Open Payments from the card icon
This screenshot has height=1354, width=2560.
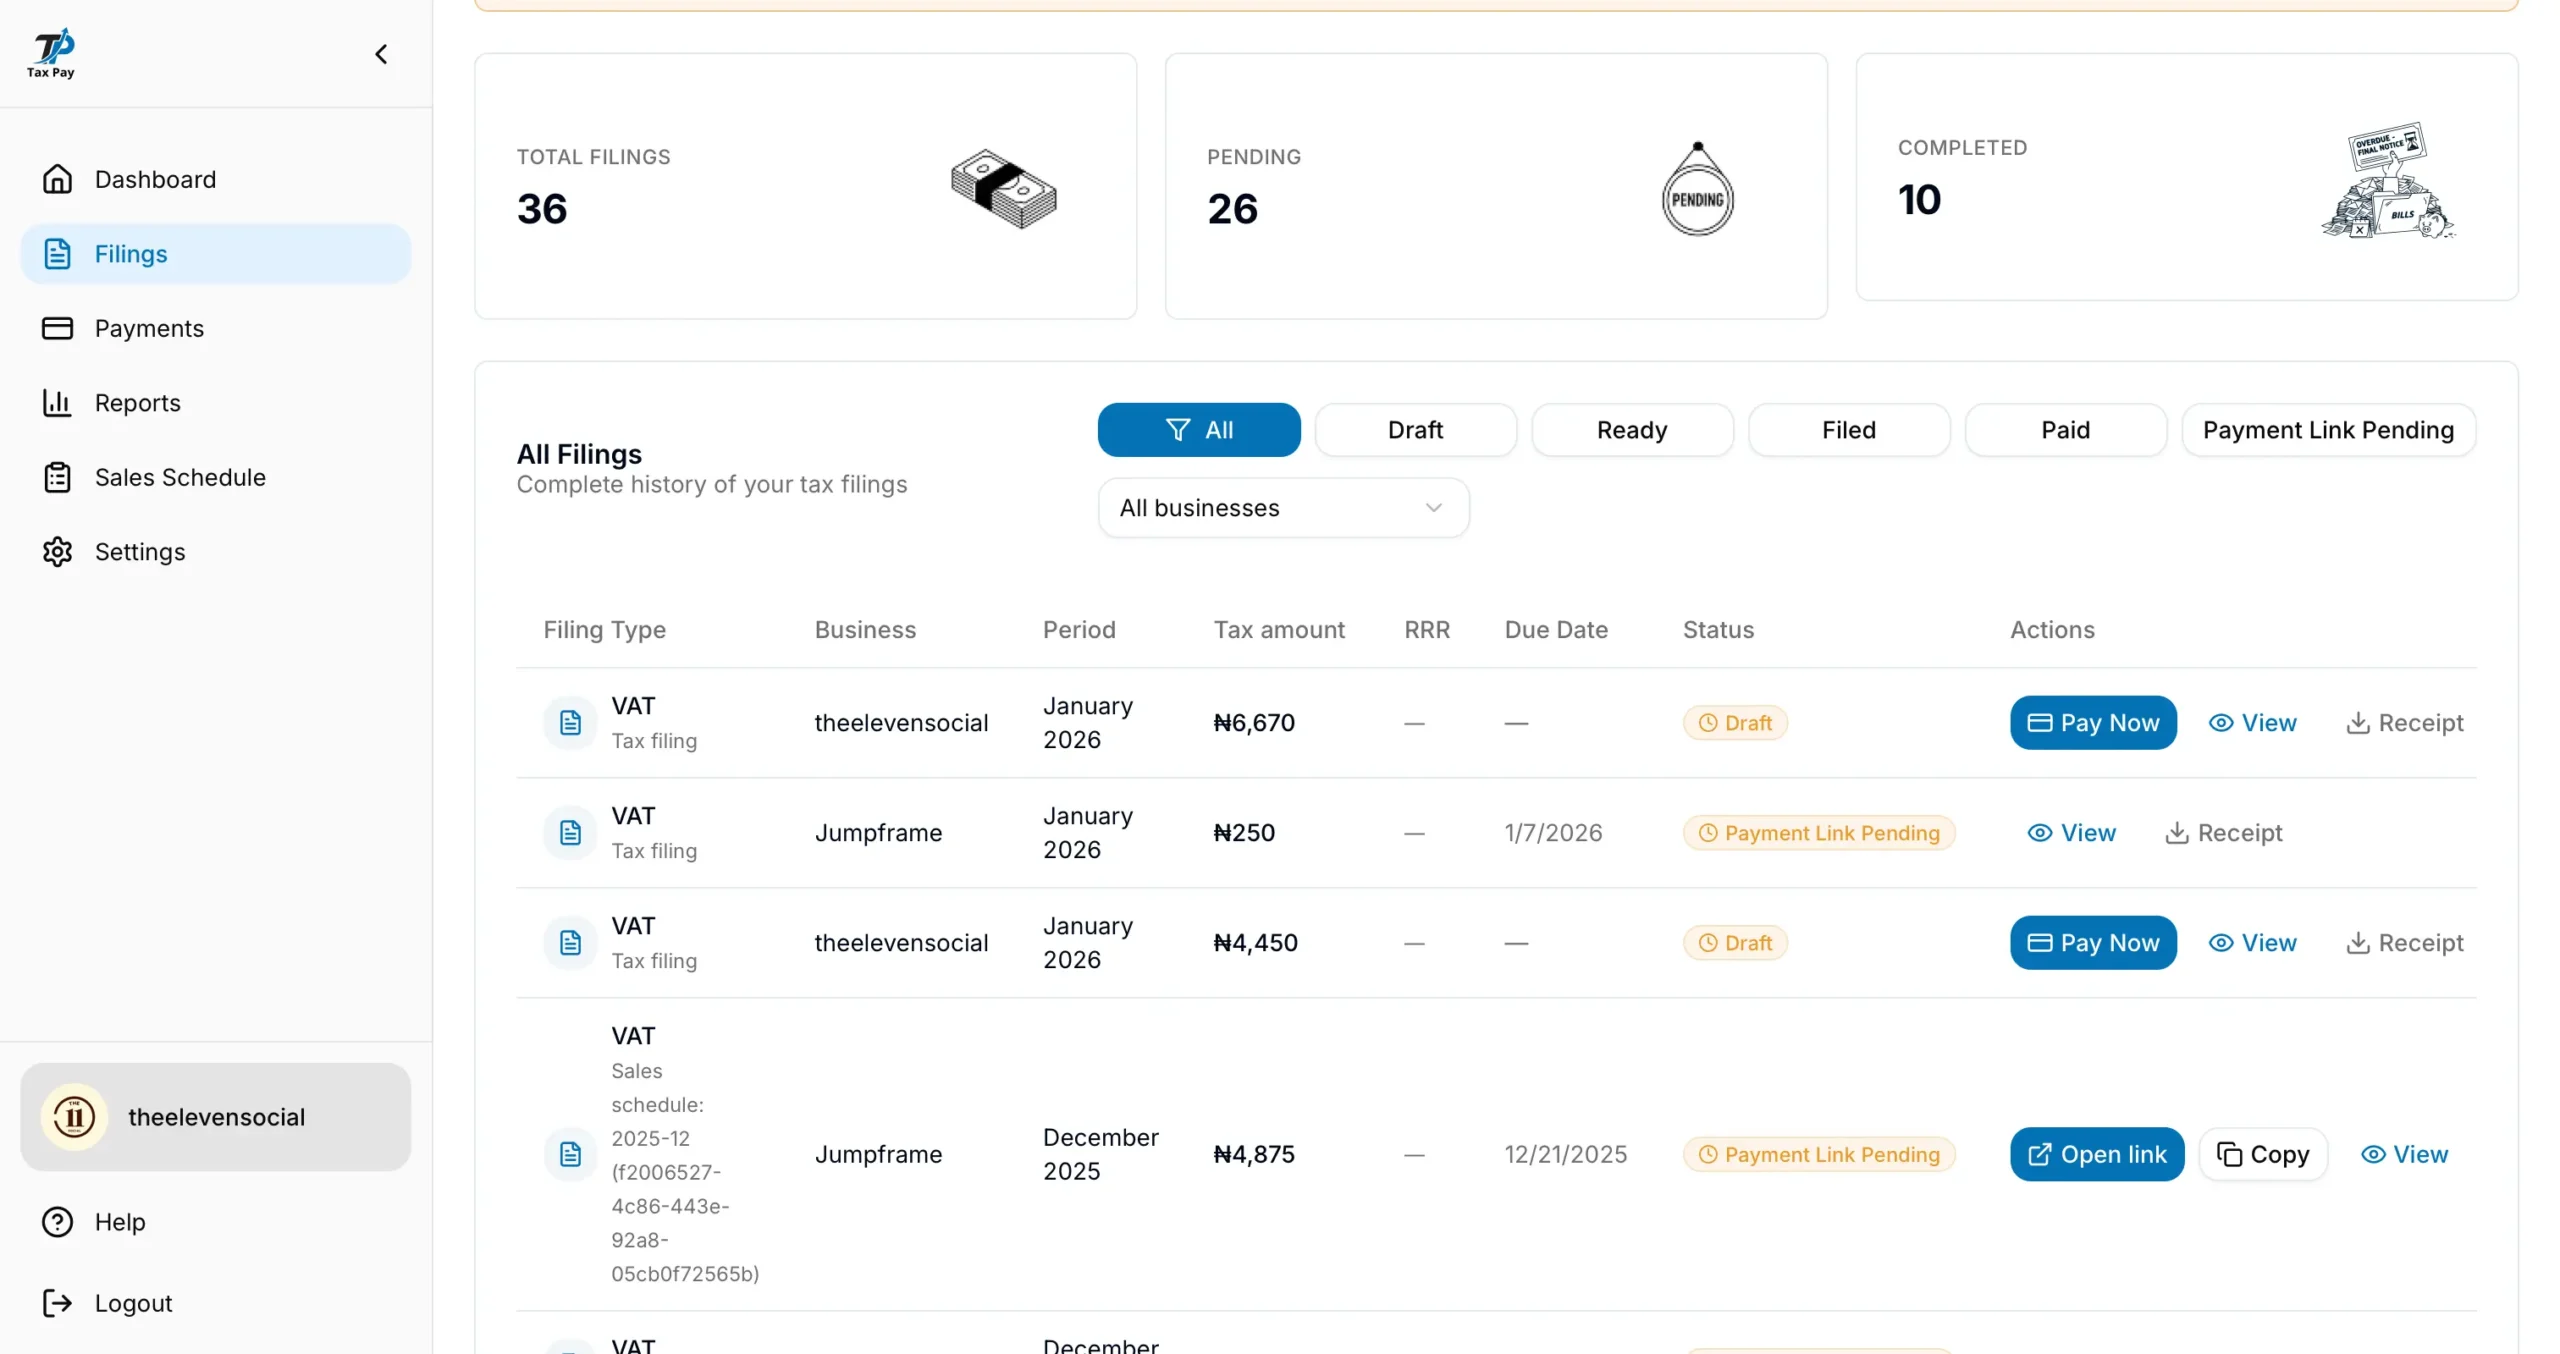(57, 328)
